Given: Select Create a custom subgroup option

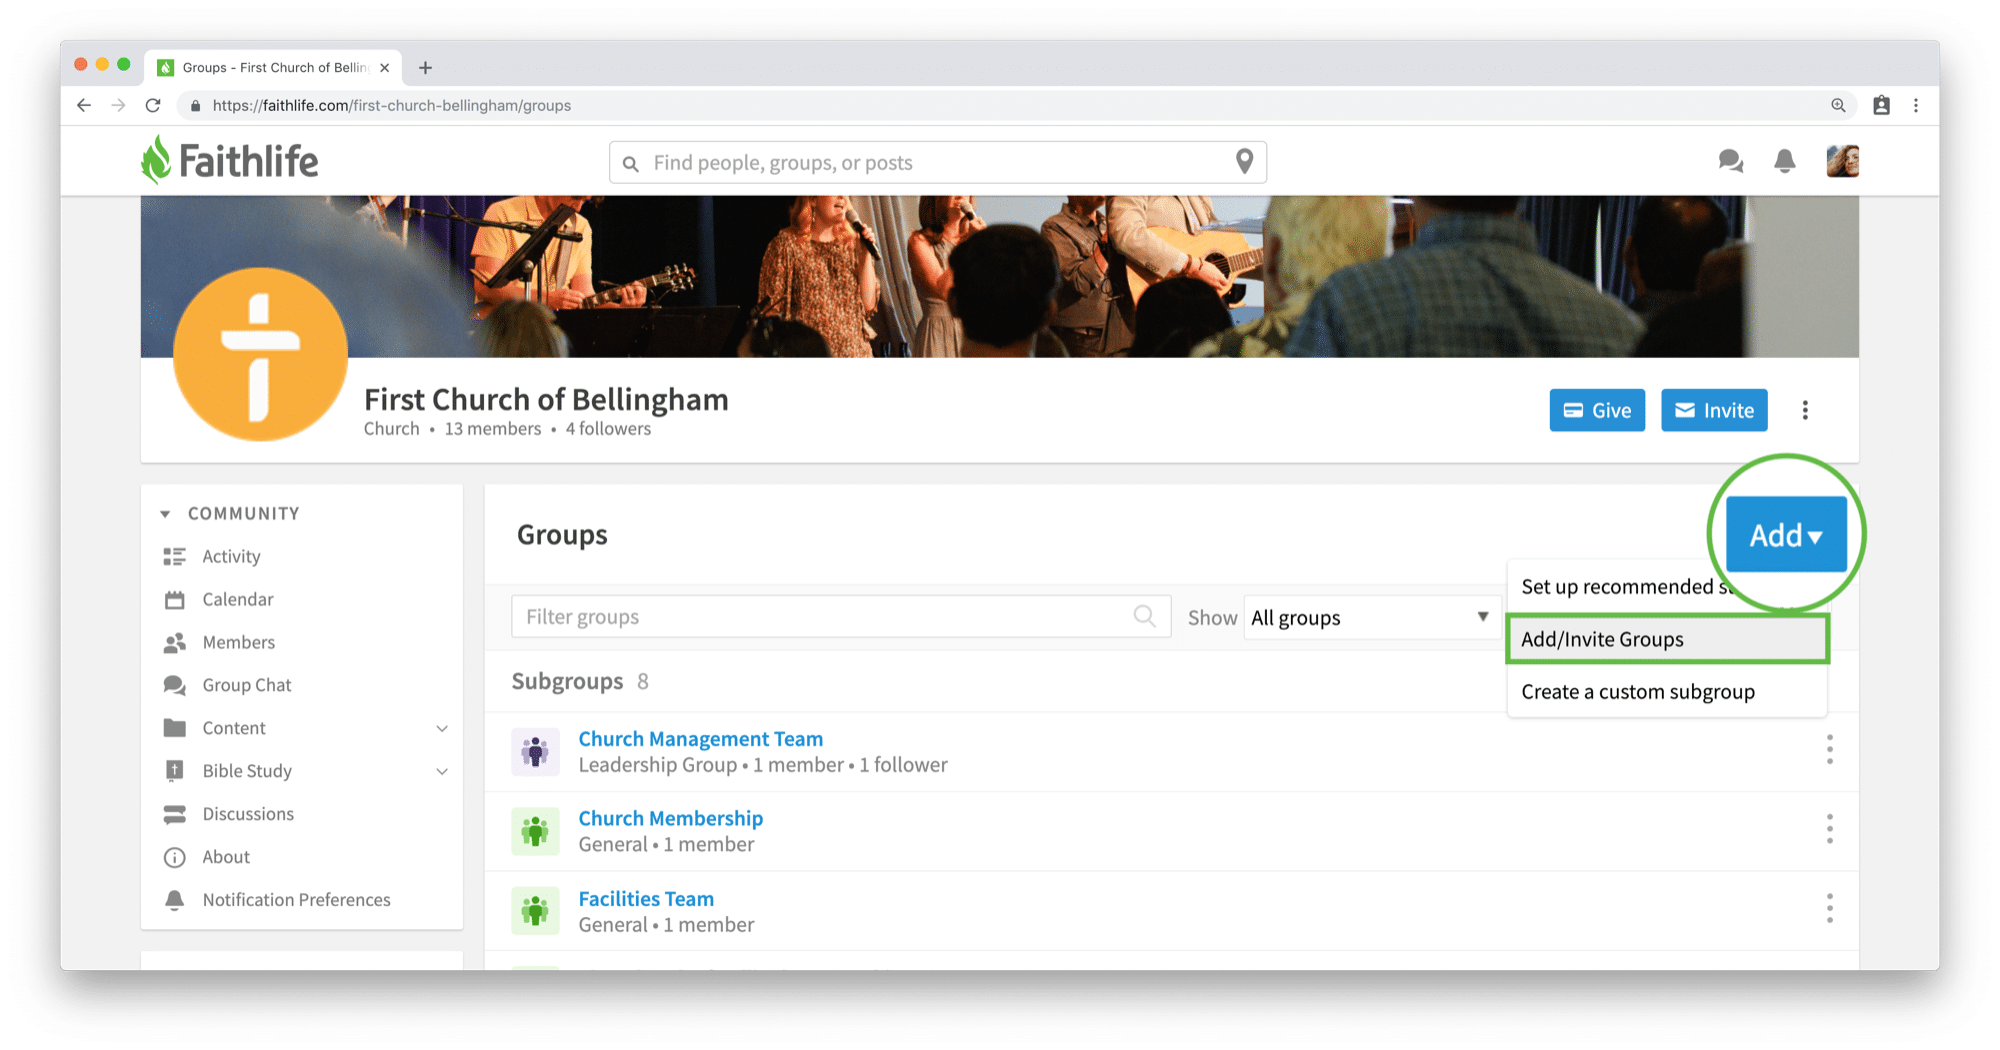Looking at the screenshot, I should point(1668,692).
